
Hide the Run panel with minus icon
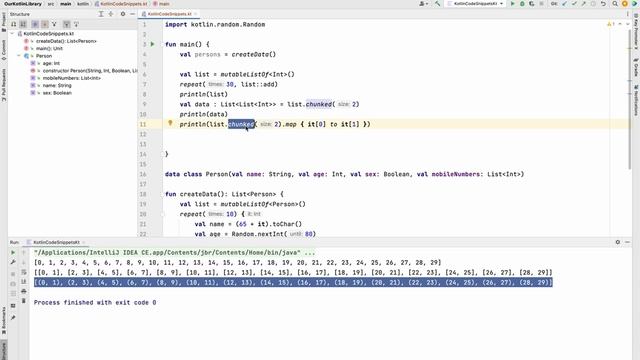click(x=627, y=242)
